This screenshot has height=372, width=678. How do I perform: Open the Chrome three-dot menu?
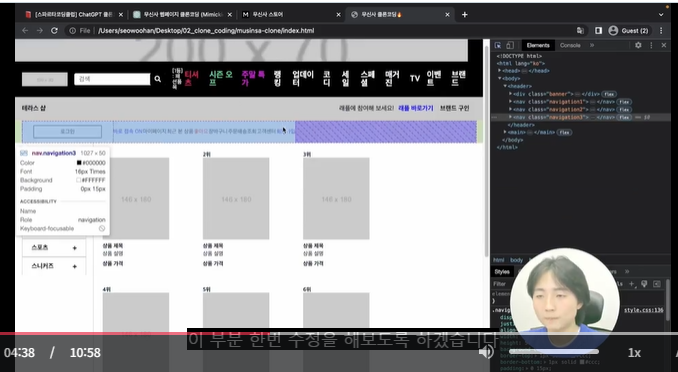pyautogui.click(x=661, y=30)
